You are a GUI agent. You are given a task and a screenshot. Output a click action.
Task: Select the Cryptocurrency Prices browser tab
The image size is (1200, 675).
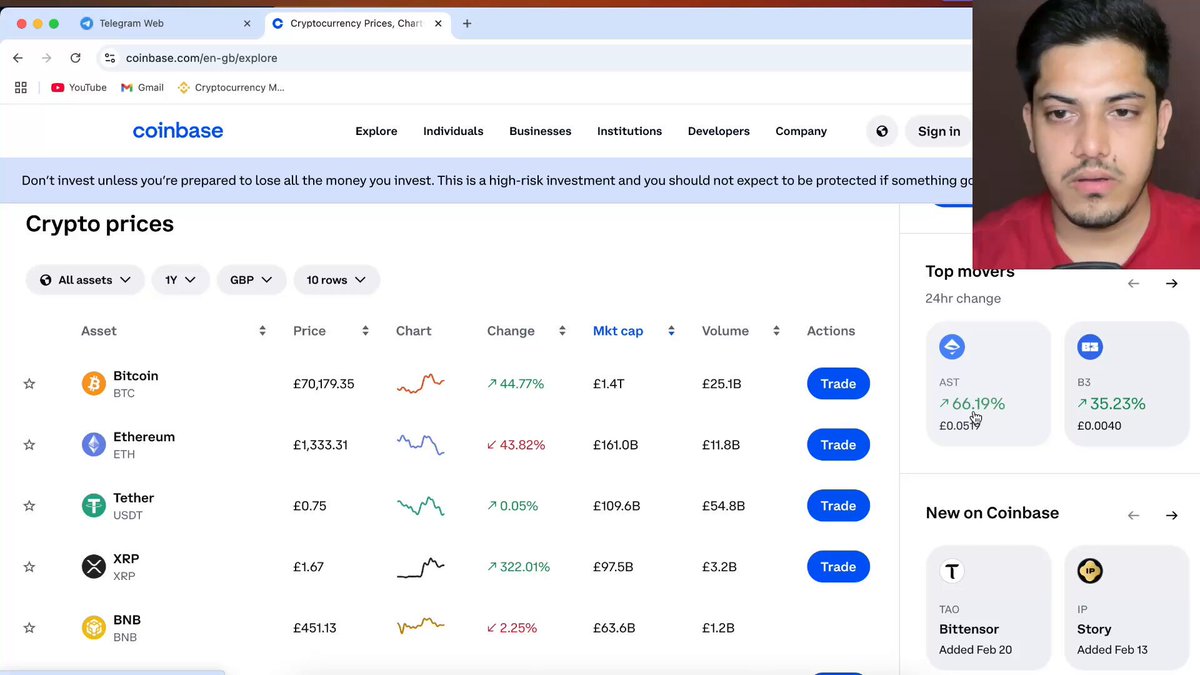(357, 23)
